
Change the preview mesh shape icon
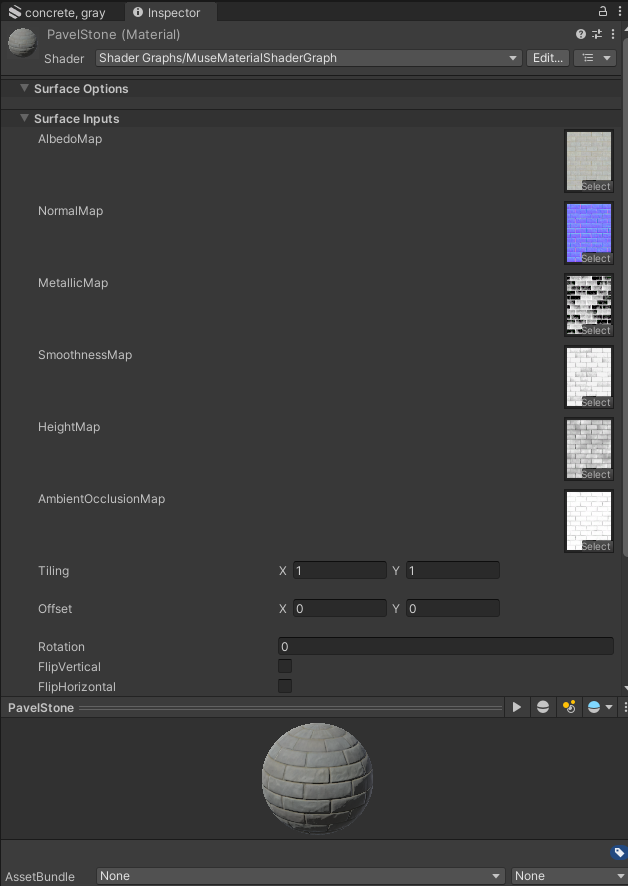click(543, 707)
